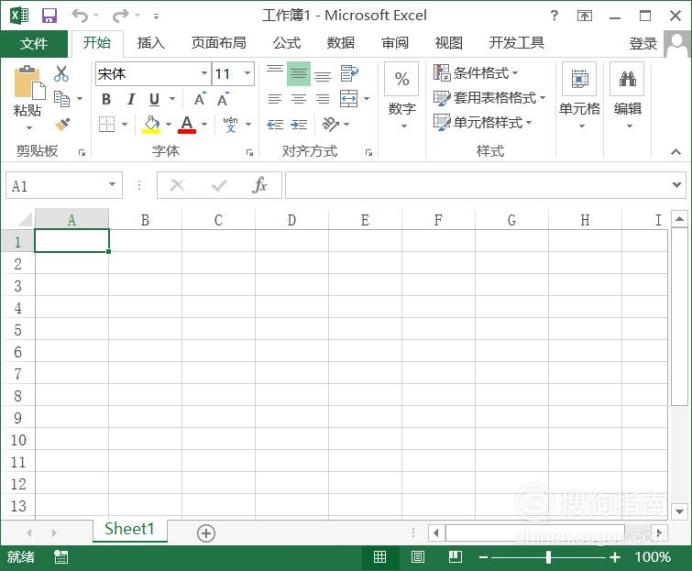The width and height of the screenshot is (692, 571).
Task: Activate the Format Painter brush
Action: click(x=63, y=124)
